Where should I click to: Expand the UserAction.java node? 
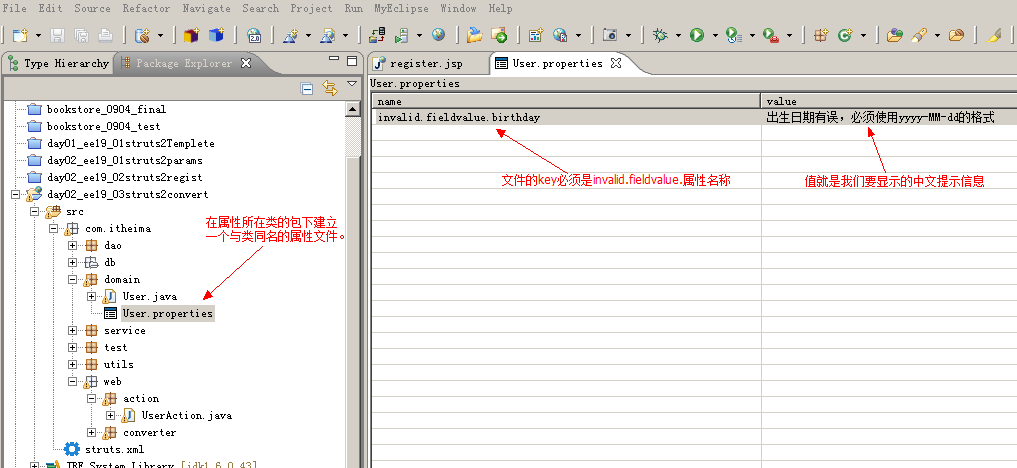[110, 415]
